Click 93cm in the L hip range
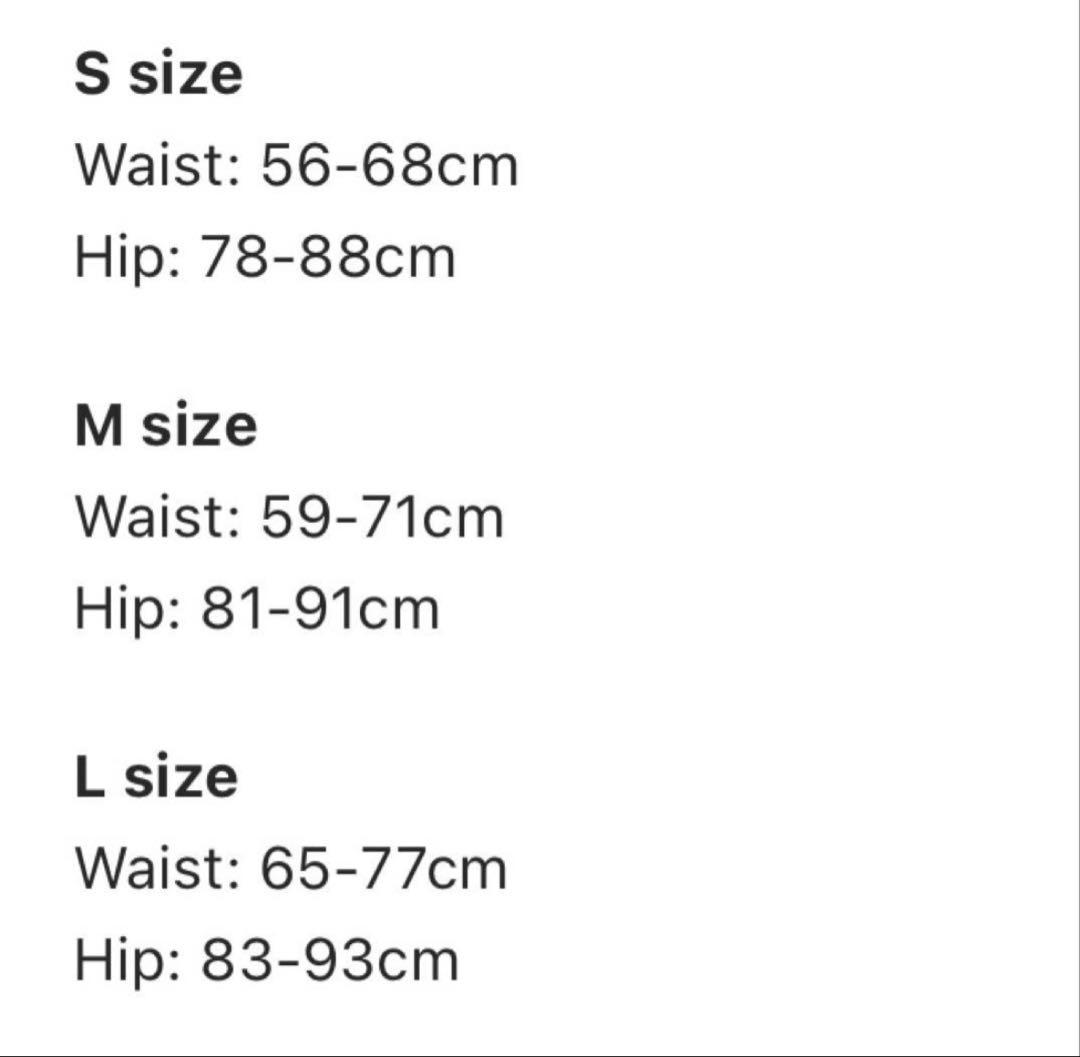The width and height of the screenshot is (1080, 1057). click(368, 961)
